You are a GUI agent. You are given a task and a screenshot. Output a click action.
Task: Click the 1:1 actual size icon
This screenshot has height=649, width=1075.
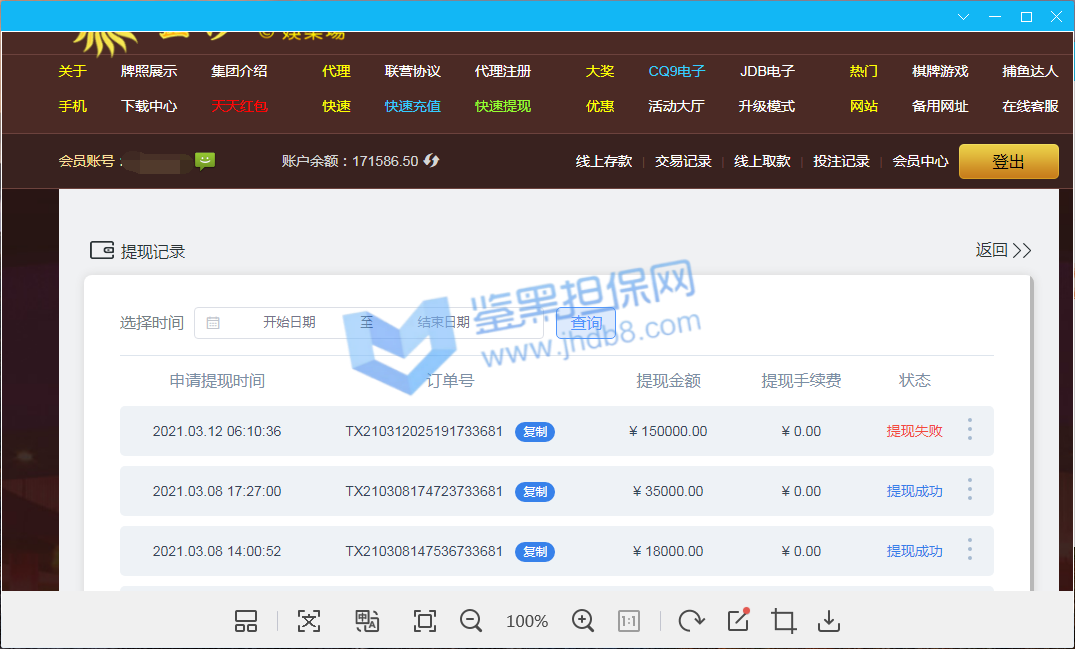[629, 621]
